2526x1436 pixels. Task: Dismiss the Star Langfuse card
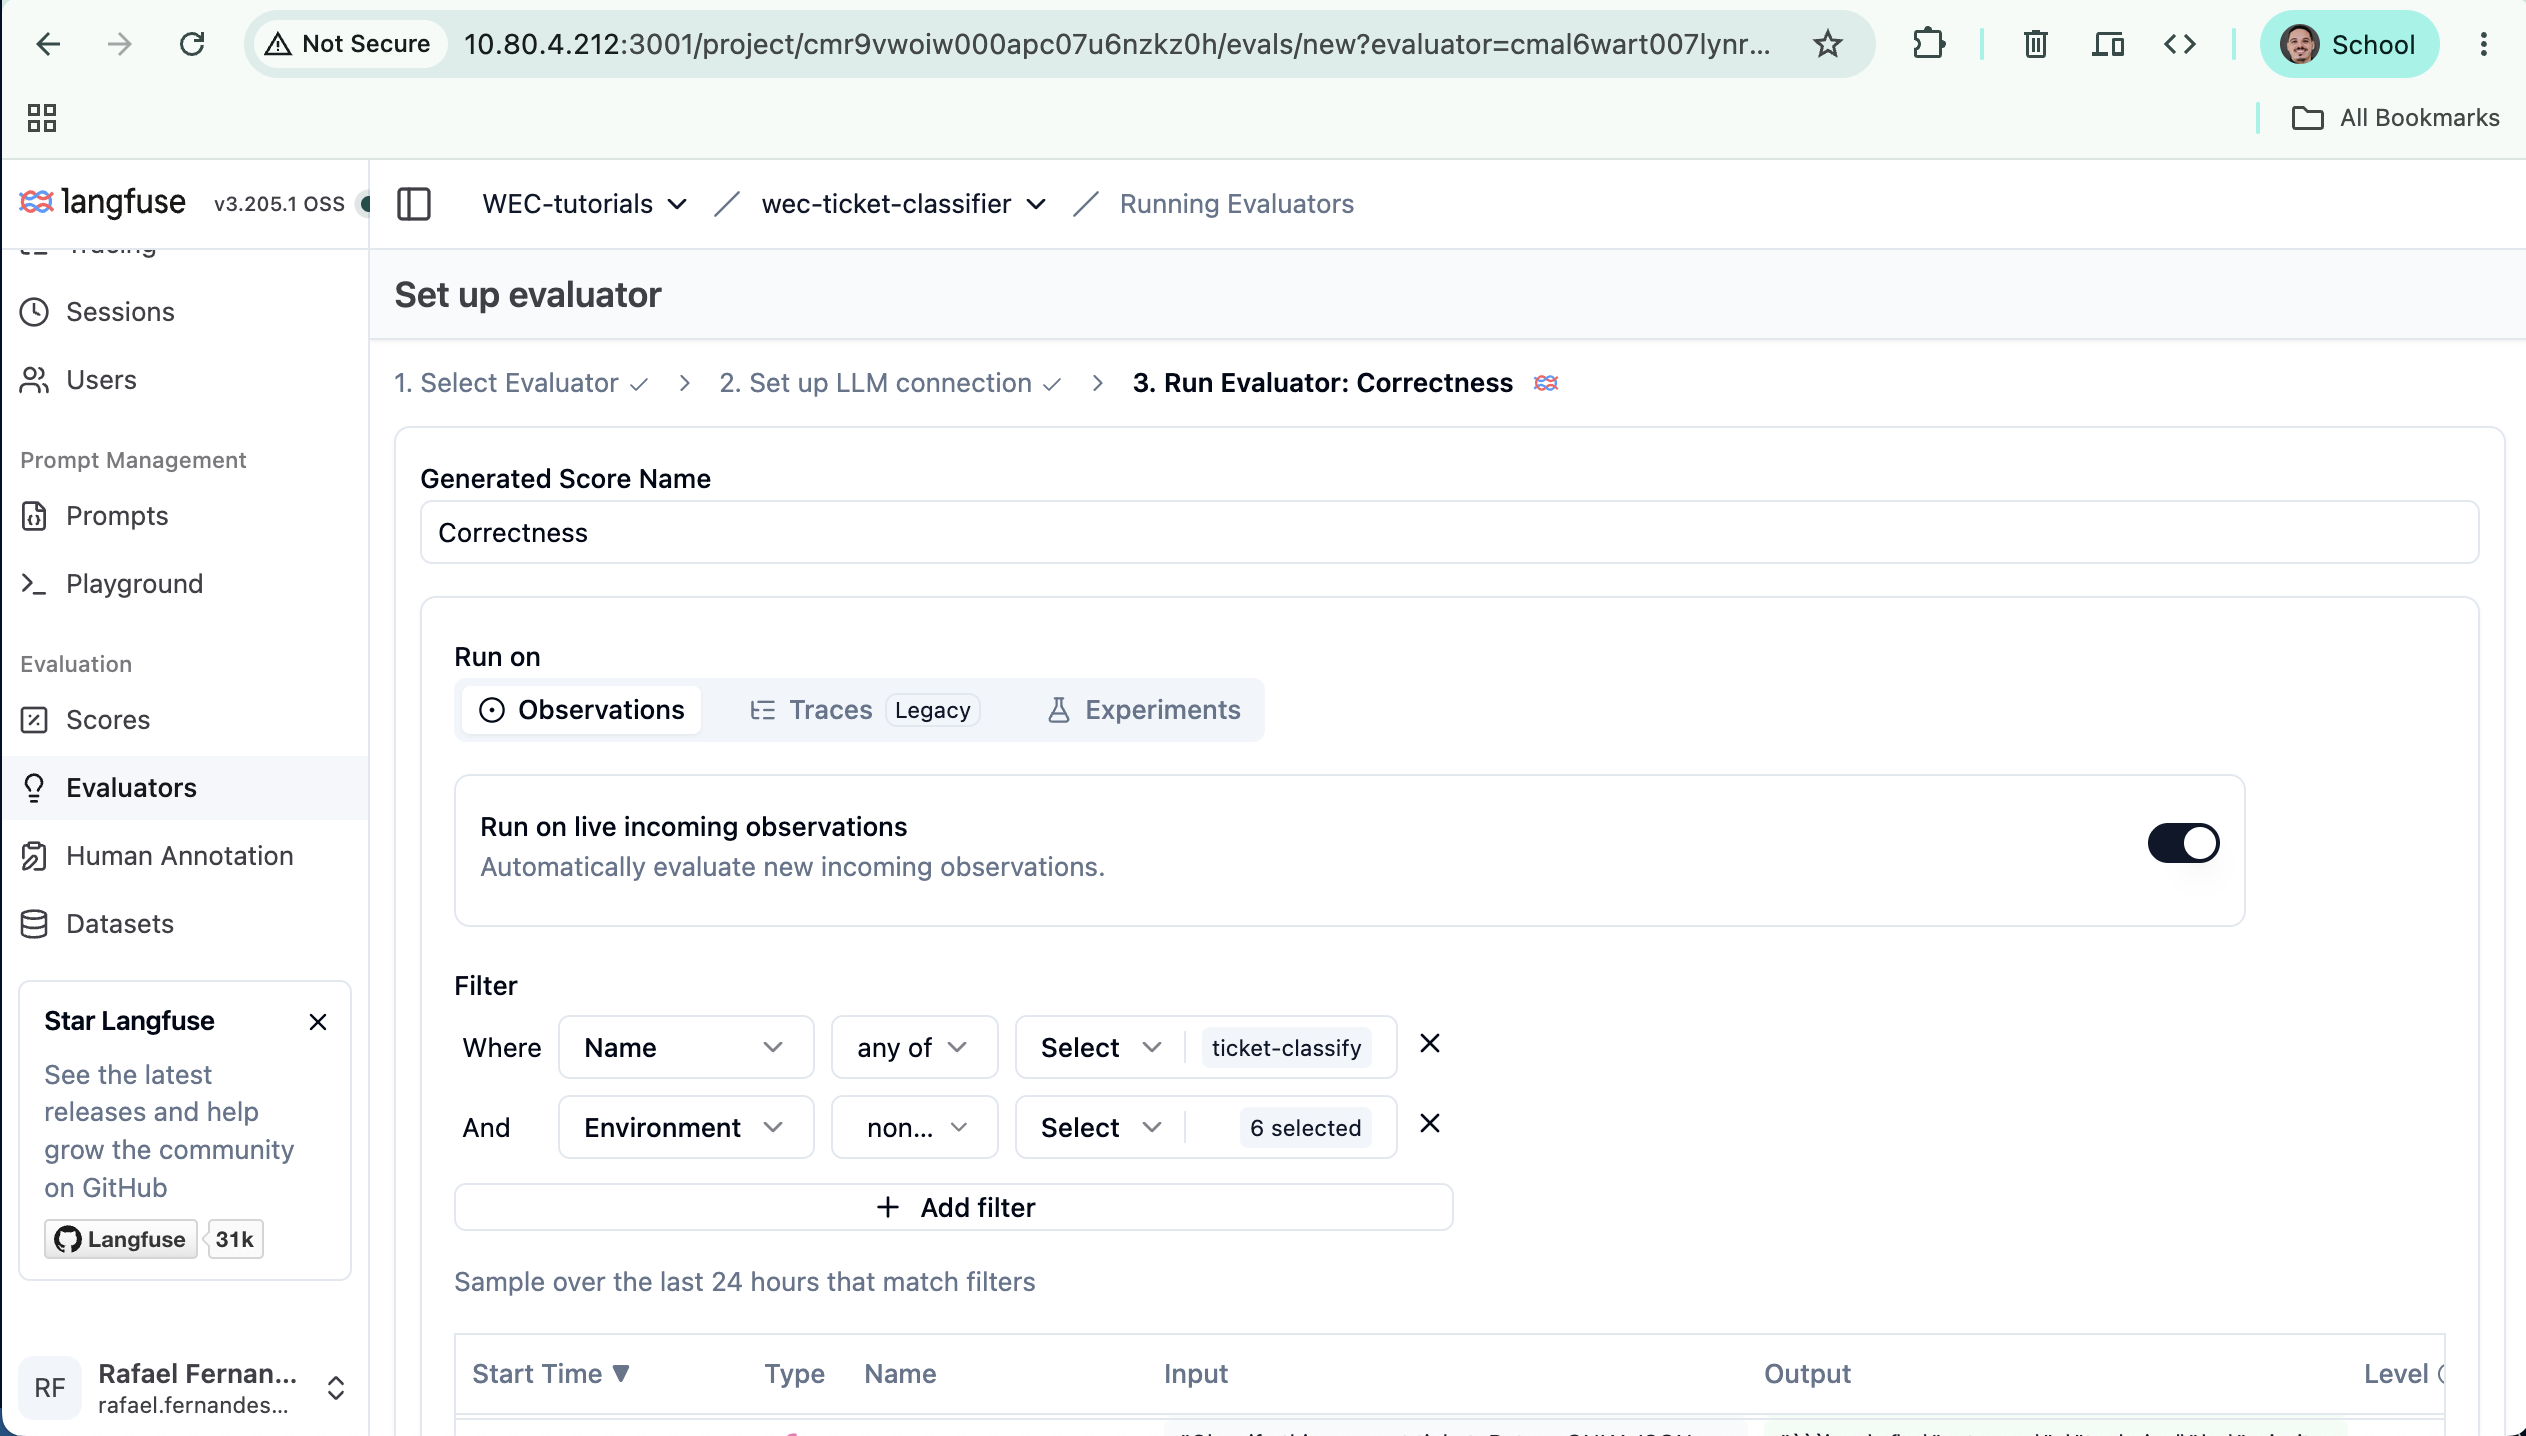[x=318, y=1022]
